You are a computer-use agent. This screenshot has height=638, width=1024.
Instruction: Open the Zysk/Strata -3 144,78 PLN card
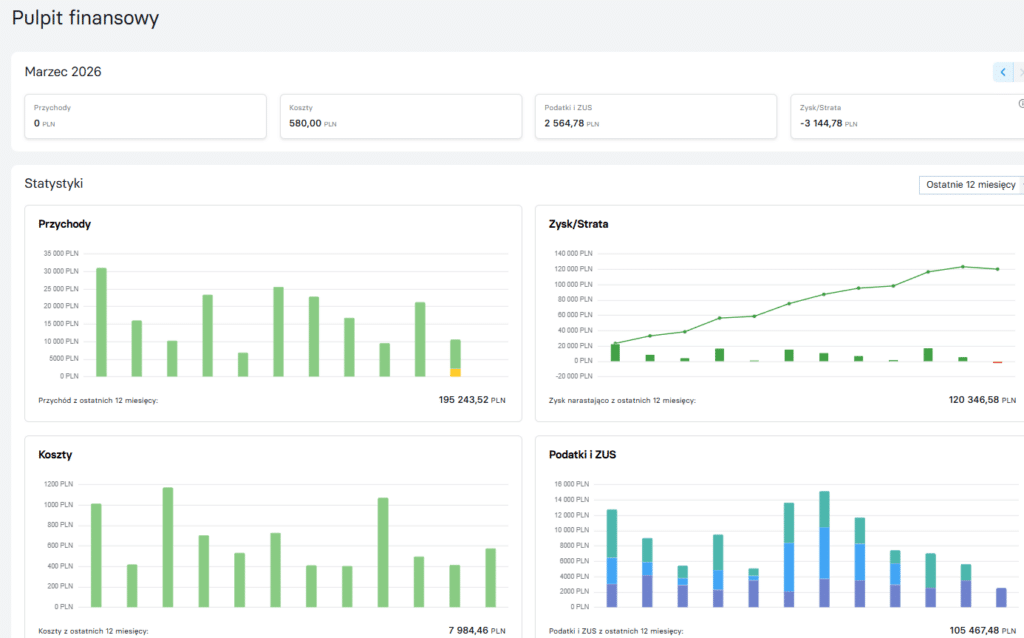click(907, 116)
